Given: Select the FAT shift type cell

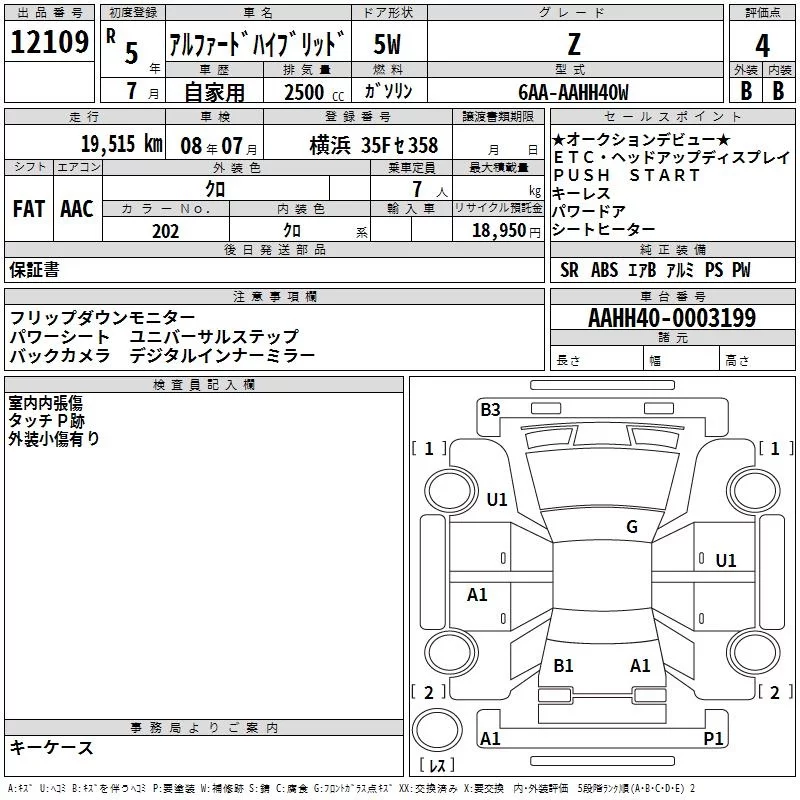Looking at the screenshot, I should 28,209.
